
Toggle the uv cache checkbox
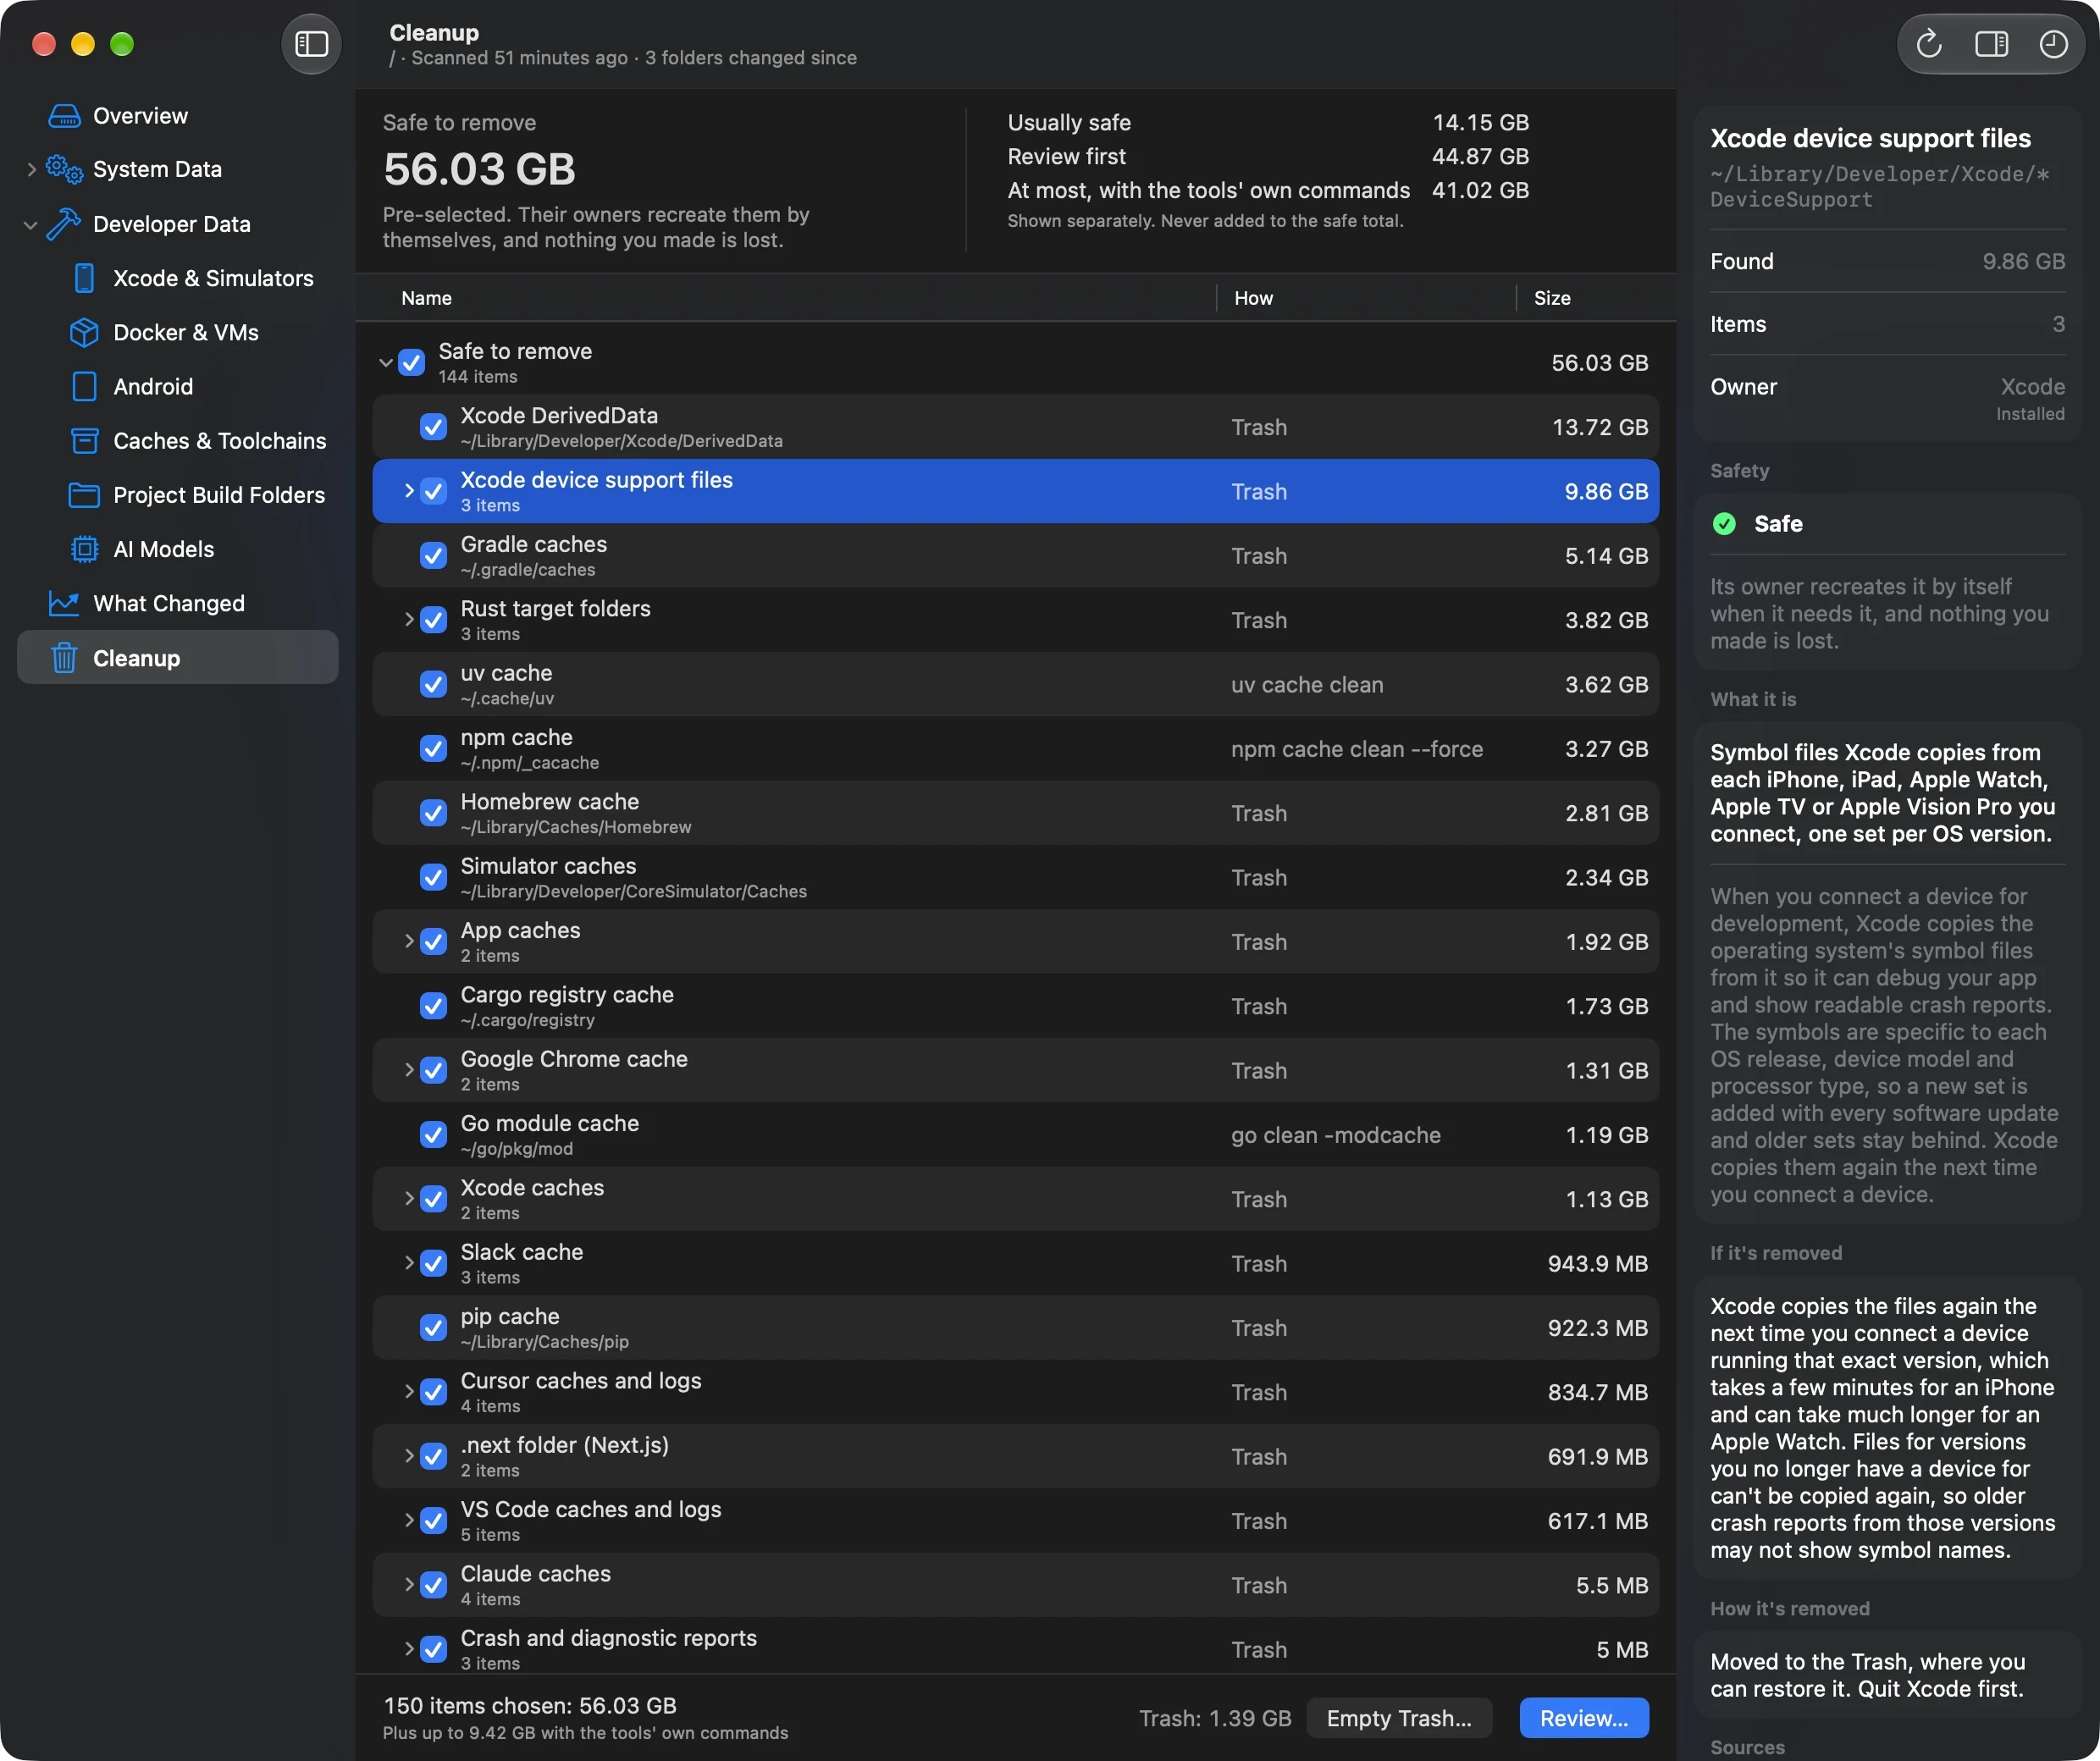(x=433, y=685)
